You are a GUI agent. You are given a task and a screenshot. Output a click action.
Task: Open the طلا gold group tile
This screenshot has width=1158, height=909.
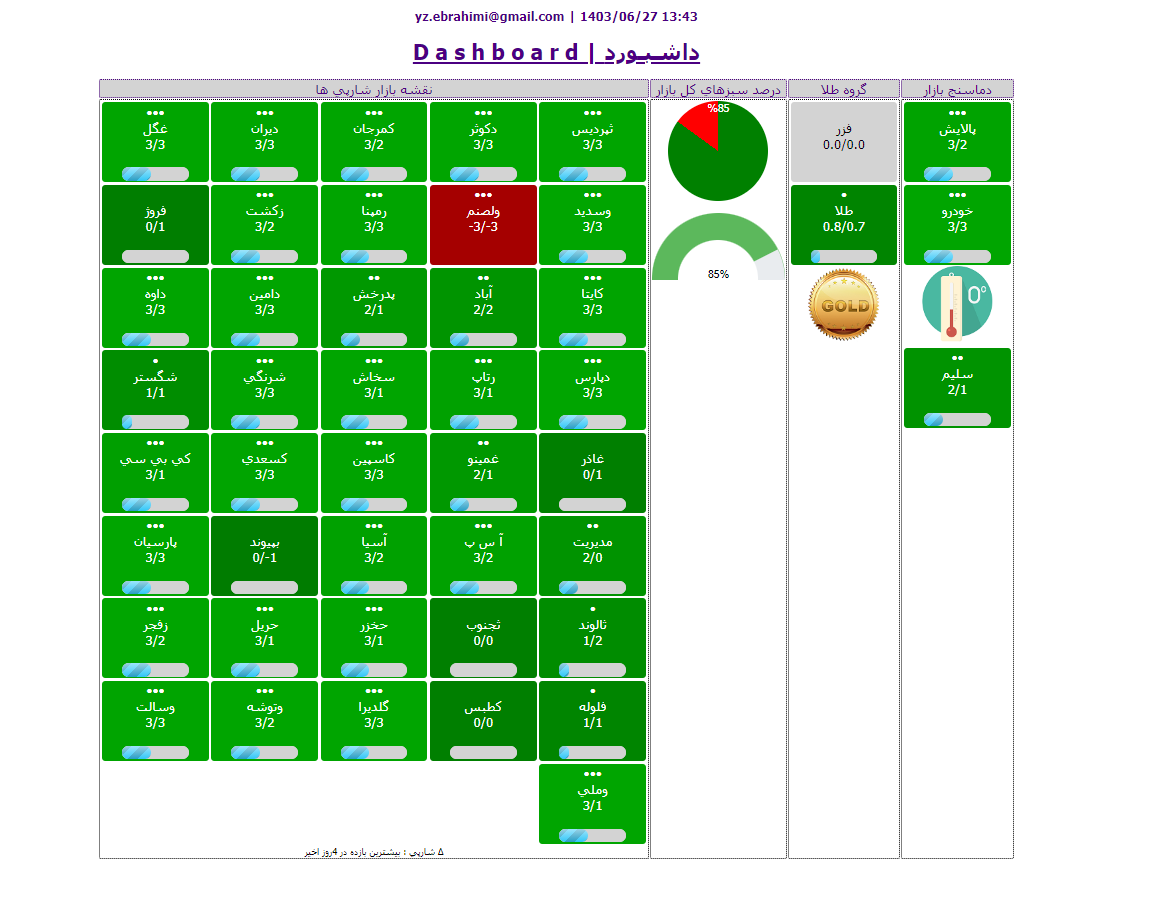(x=844, y=224)
